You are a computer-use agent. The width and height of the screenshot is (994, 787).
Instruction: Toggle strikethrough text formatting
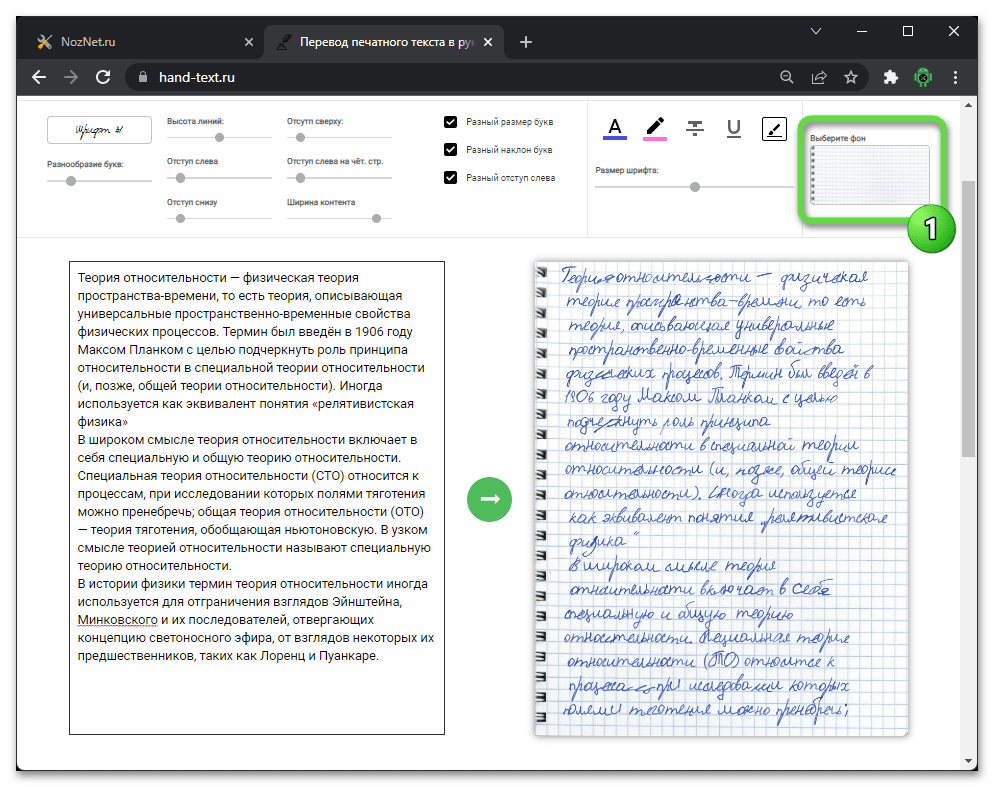click(x=695, y=128)
